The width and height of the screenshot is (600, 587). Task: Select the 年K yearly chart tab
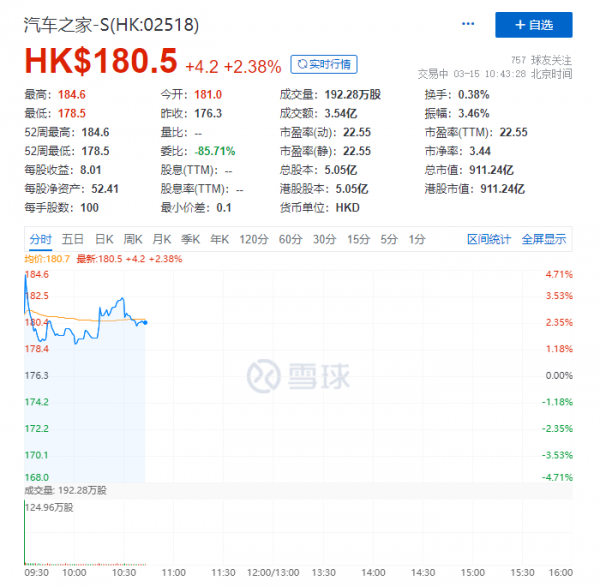click(x=219, y=239)
